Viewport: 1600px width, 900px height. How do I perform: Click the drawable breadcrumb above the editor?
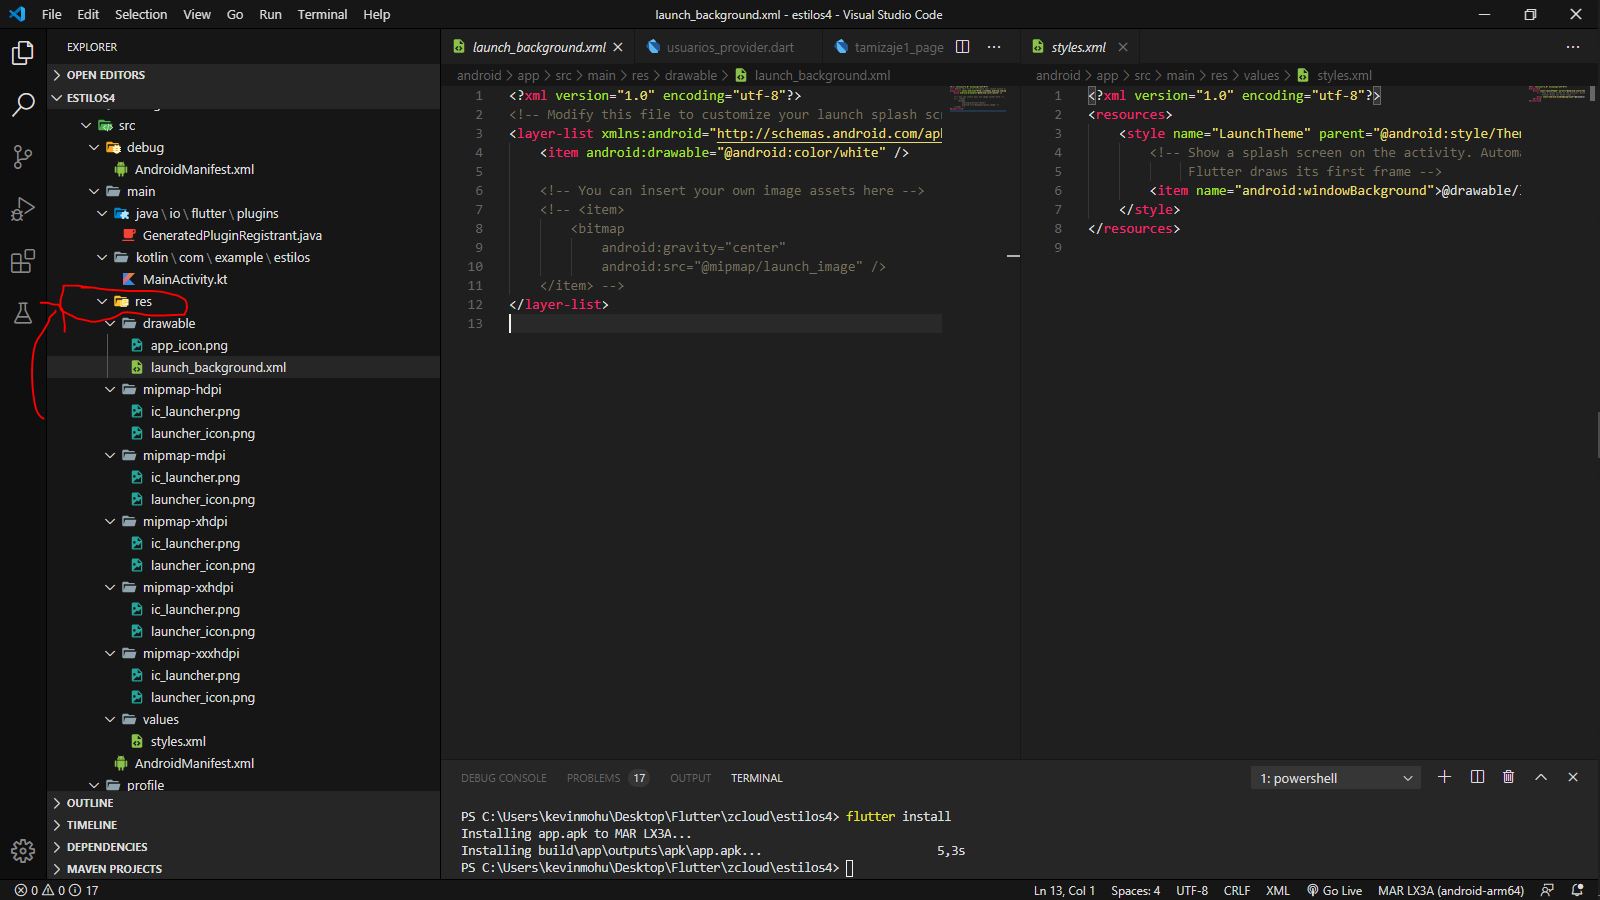pos(690,75)
